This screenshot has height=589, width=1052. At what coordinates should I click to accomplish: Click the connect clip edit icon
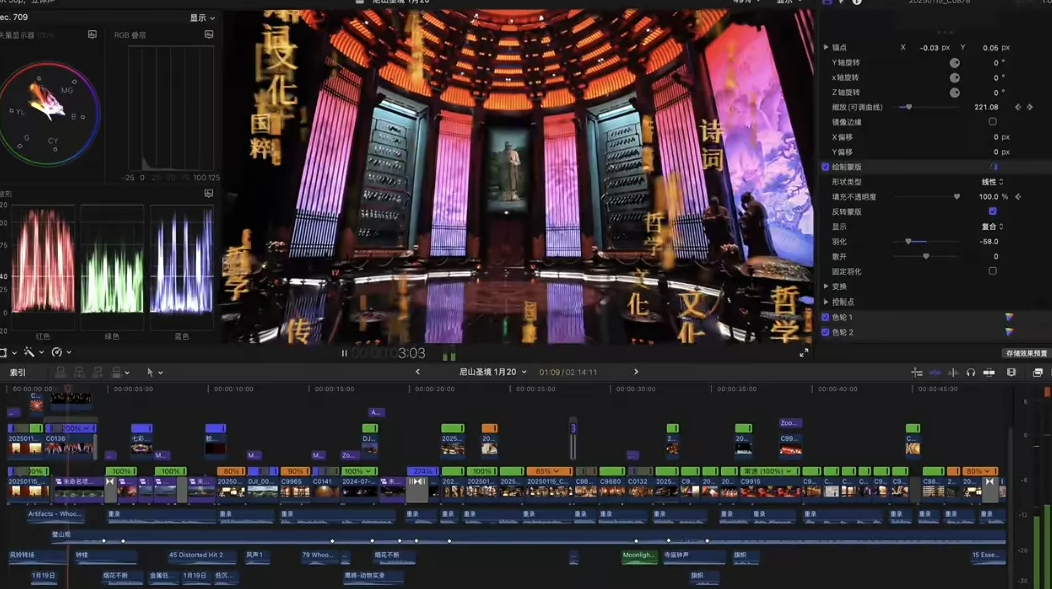pos(60,372)
